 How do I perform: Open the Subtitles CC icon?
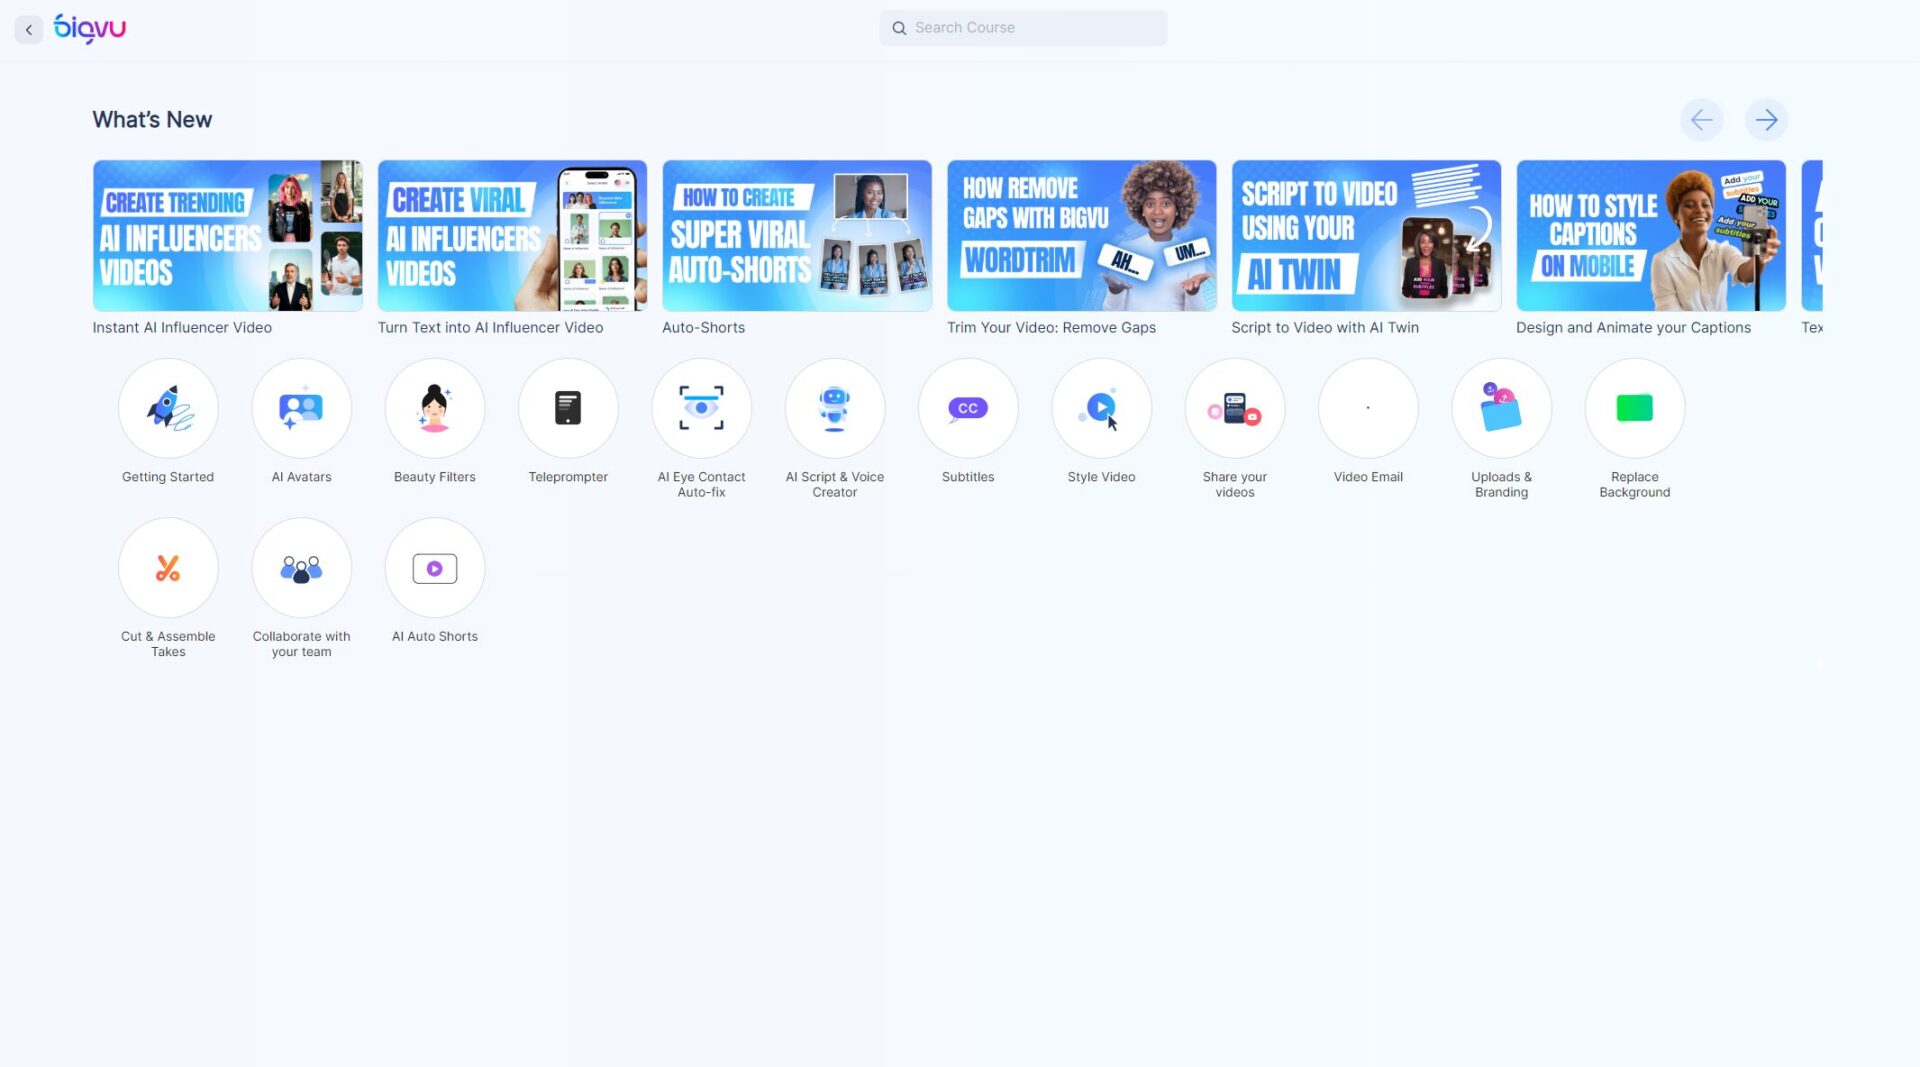(968, 408)
